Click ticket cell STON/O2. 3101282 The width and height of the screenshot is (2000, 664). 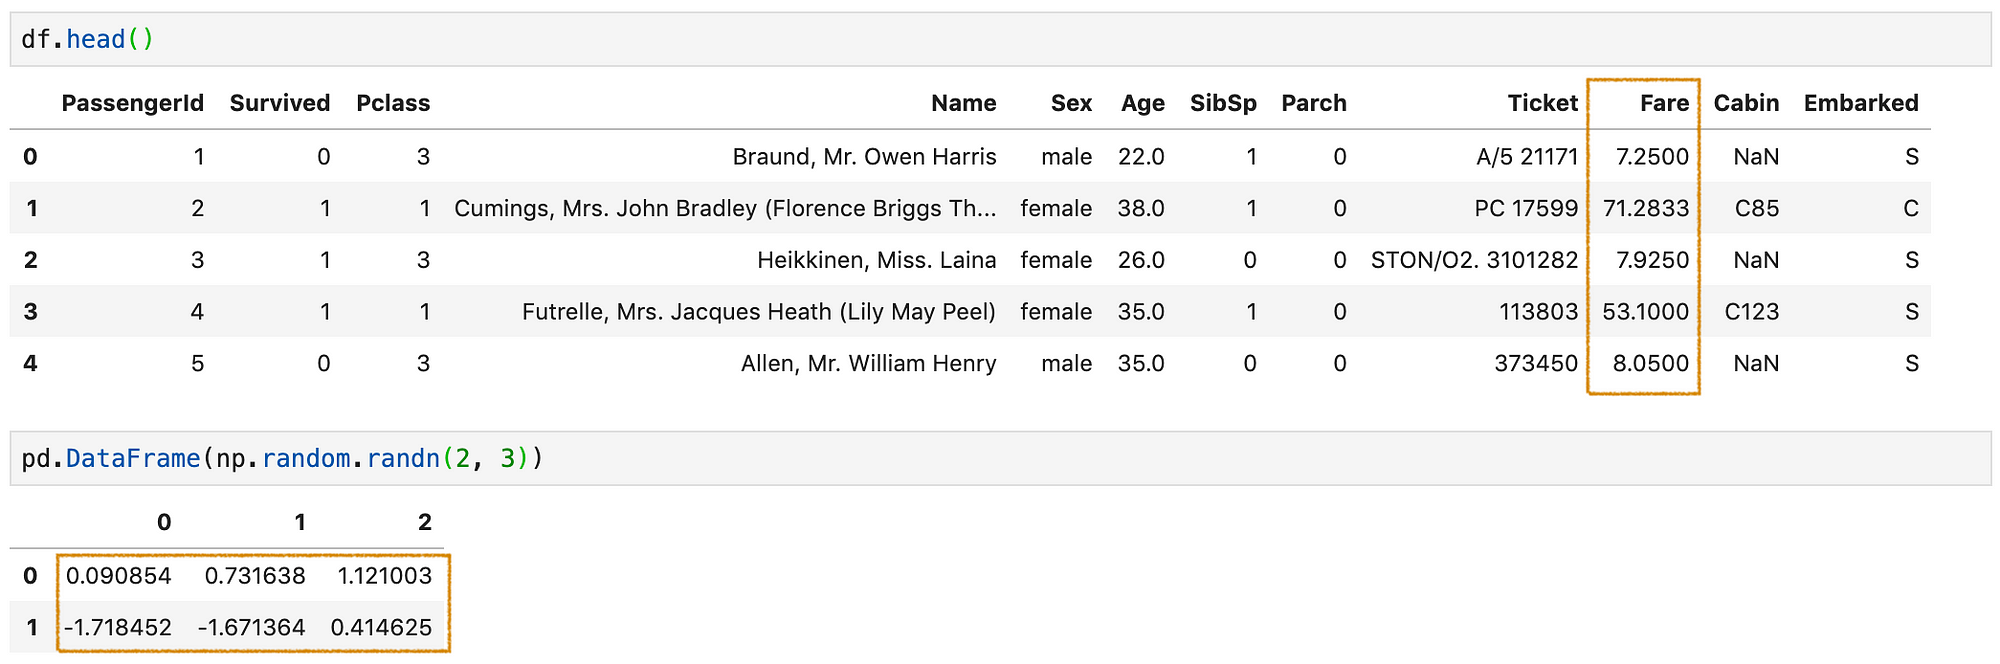(1474, 260)
